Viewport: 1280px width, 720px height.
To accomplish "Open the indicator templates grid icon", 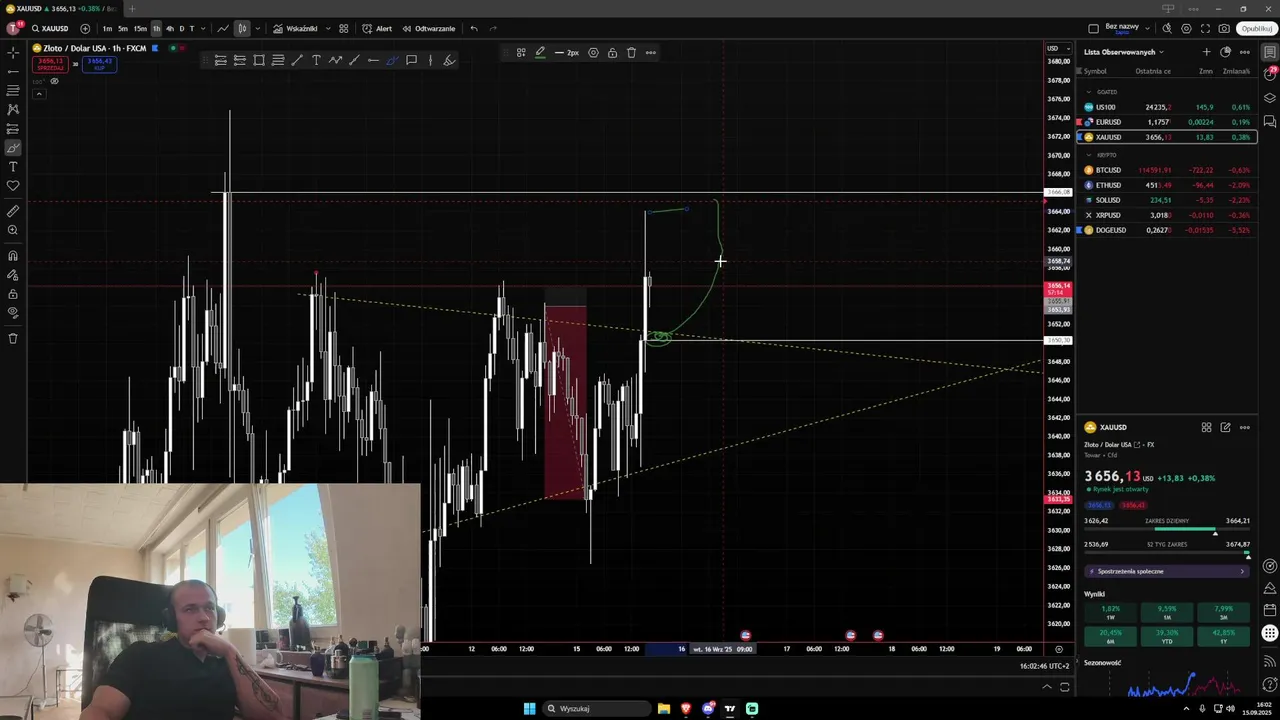I will pos(344,28).
